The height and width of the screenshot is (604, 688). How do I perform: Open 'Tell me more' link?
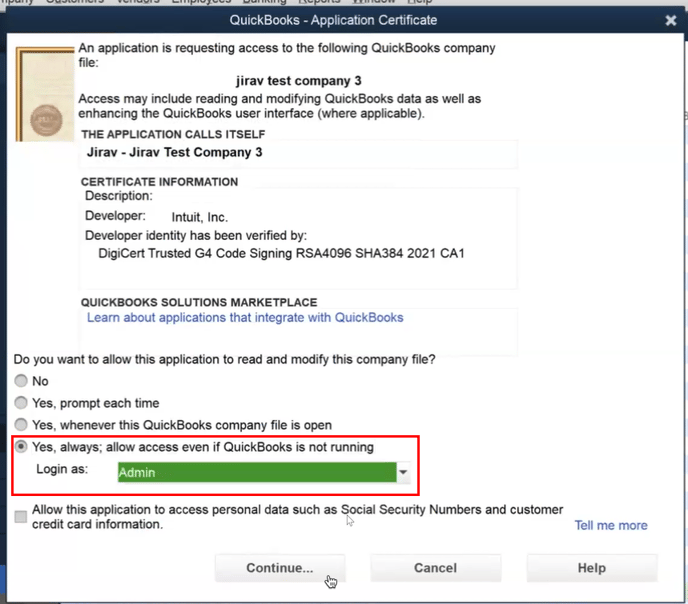click(x=611, y=525)
